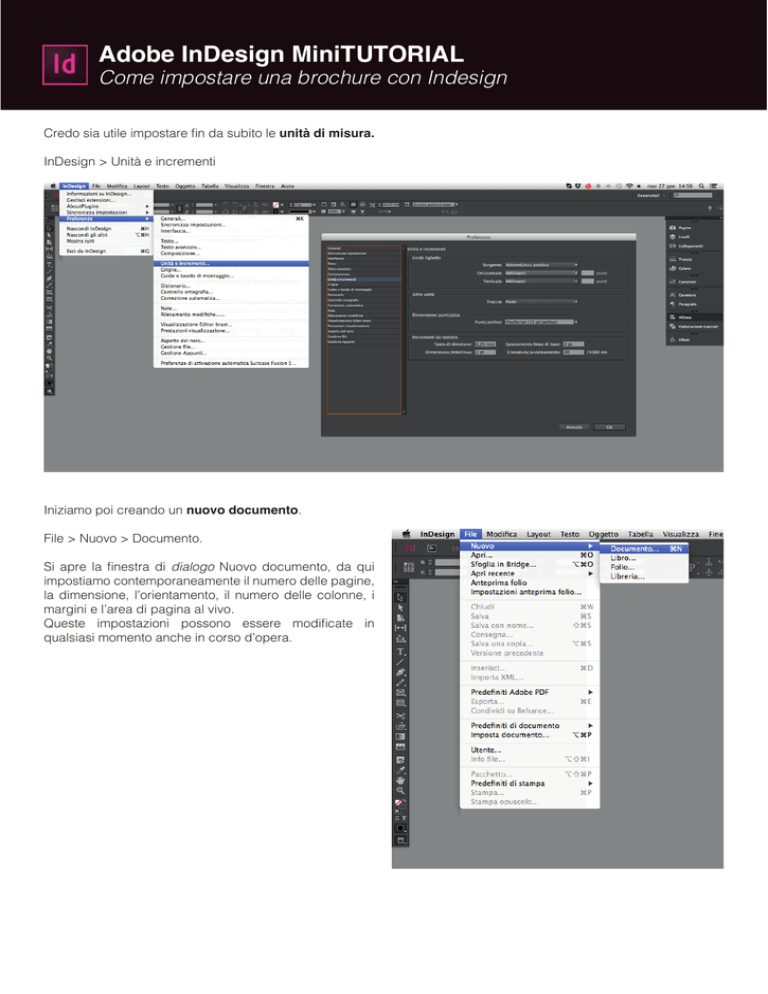Image resolution: width=768 pixels, height=994 pixels.
Task: Click Annulla in the Preferenze dialog
Action: point(574,427)
